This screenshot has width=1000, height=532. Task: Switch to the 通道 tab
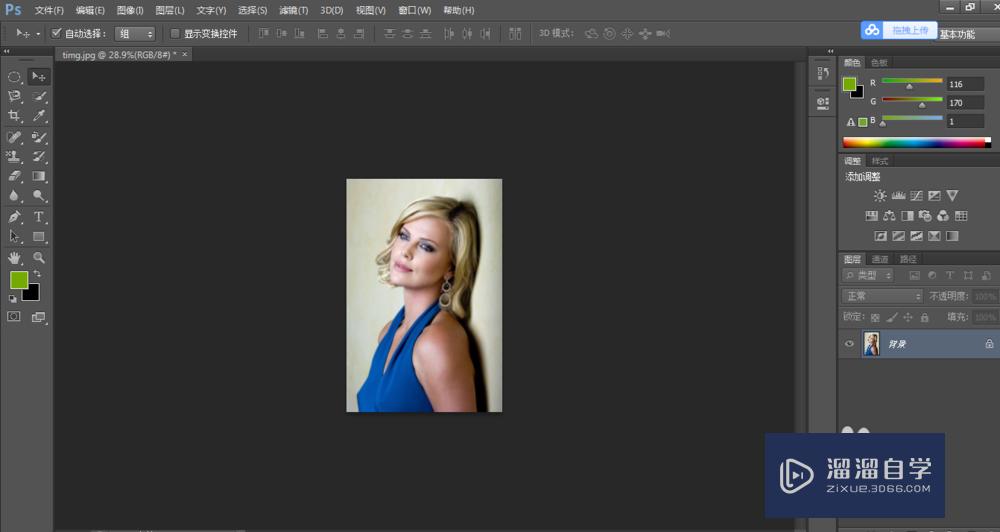pyautogui.click(x=880, y=259)
